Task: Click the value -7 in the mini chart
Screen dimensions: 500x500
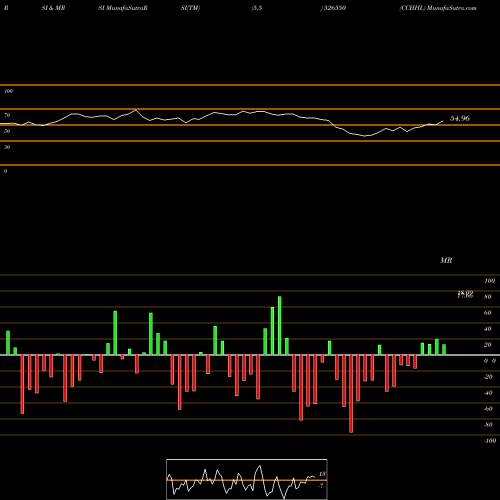Action: (x=321, y=486)
